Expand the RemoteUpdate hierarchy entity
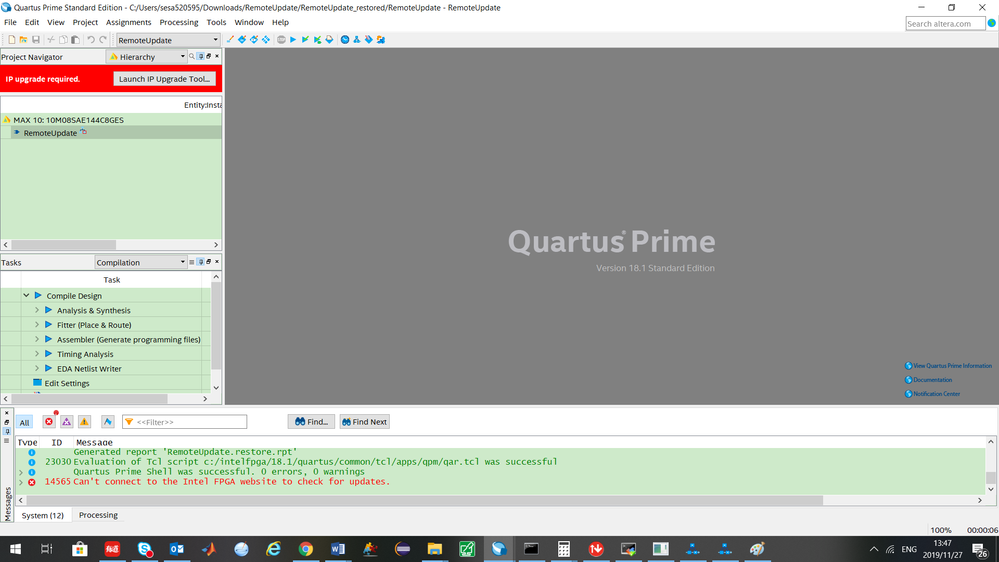This screenshot has height=562, width=999. pyautogui.click(x=17, y=133)
